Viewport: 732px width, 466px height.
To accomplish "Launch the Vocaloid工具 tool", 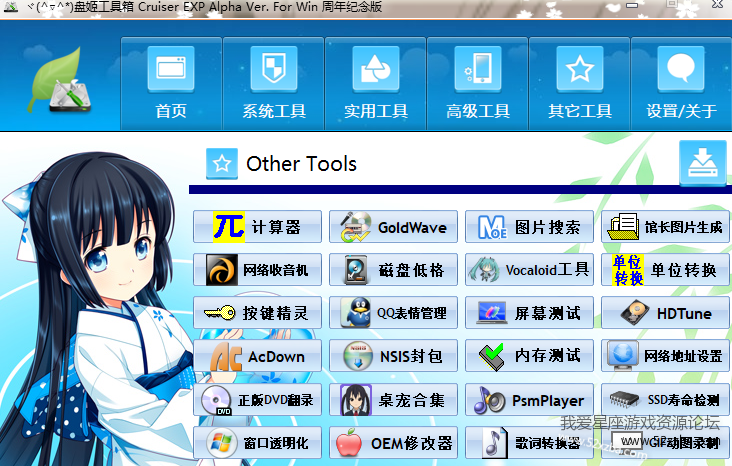I will coord(530,270).
